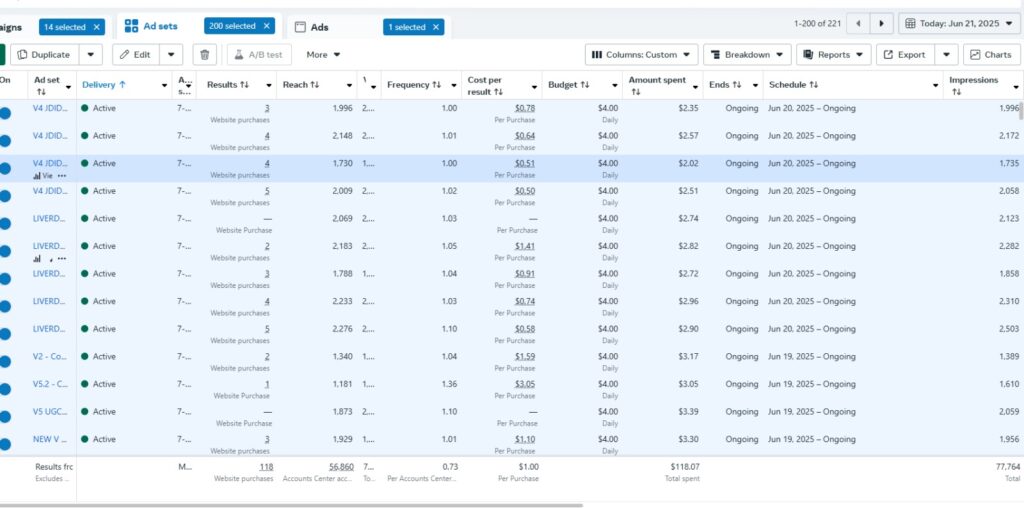The image size is (1024, 508).
Task: Sort by Reach column arrows
Action: pyautogui.click(x=315, y=85)
